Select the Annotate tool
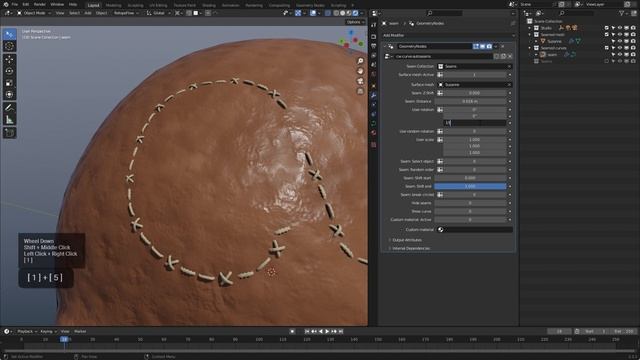Viewport: 640px width, 360px height. [x=9, y=108]
